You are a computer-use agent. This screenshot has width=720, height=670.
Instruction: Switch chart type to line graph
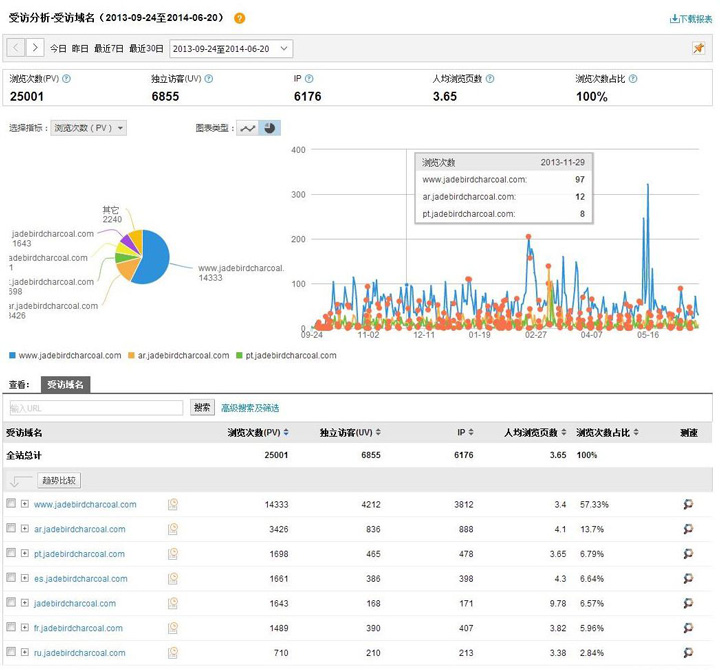(248, 128)
